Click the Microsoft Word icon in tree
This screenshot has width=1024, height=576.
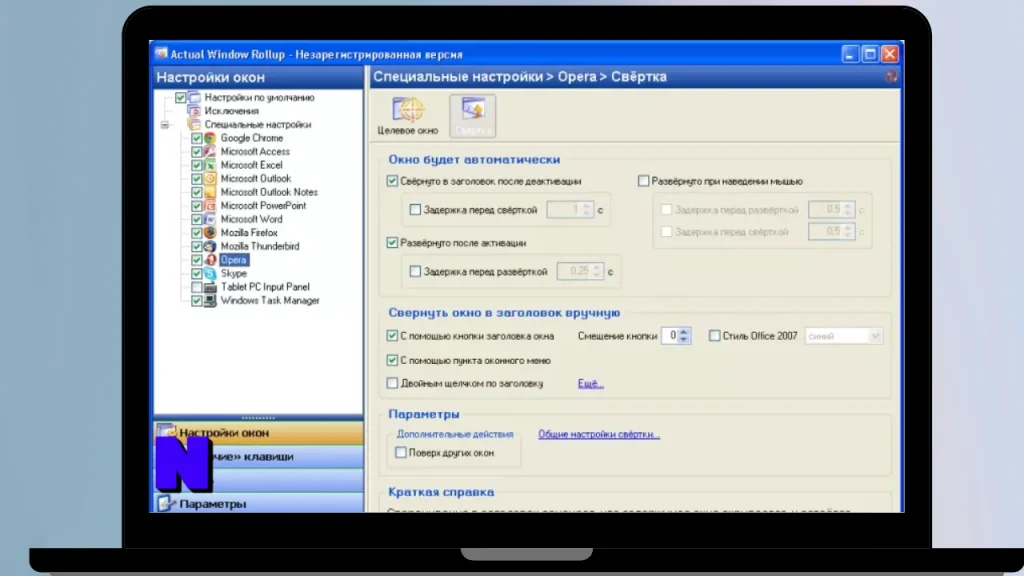pos(210,219)
